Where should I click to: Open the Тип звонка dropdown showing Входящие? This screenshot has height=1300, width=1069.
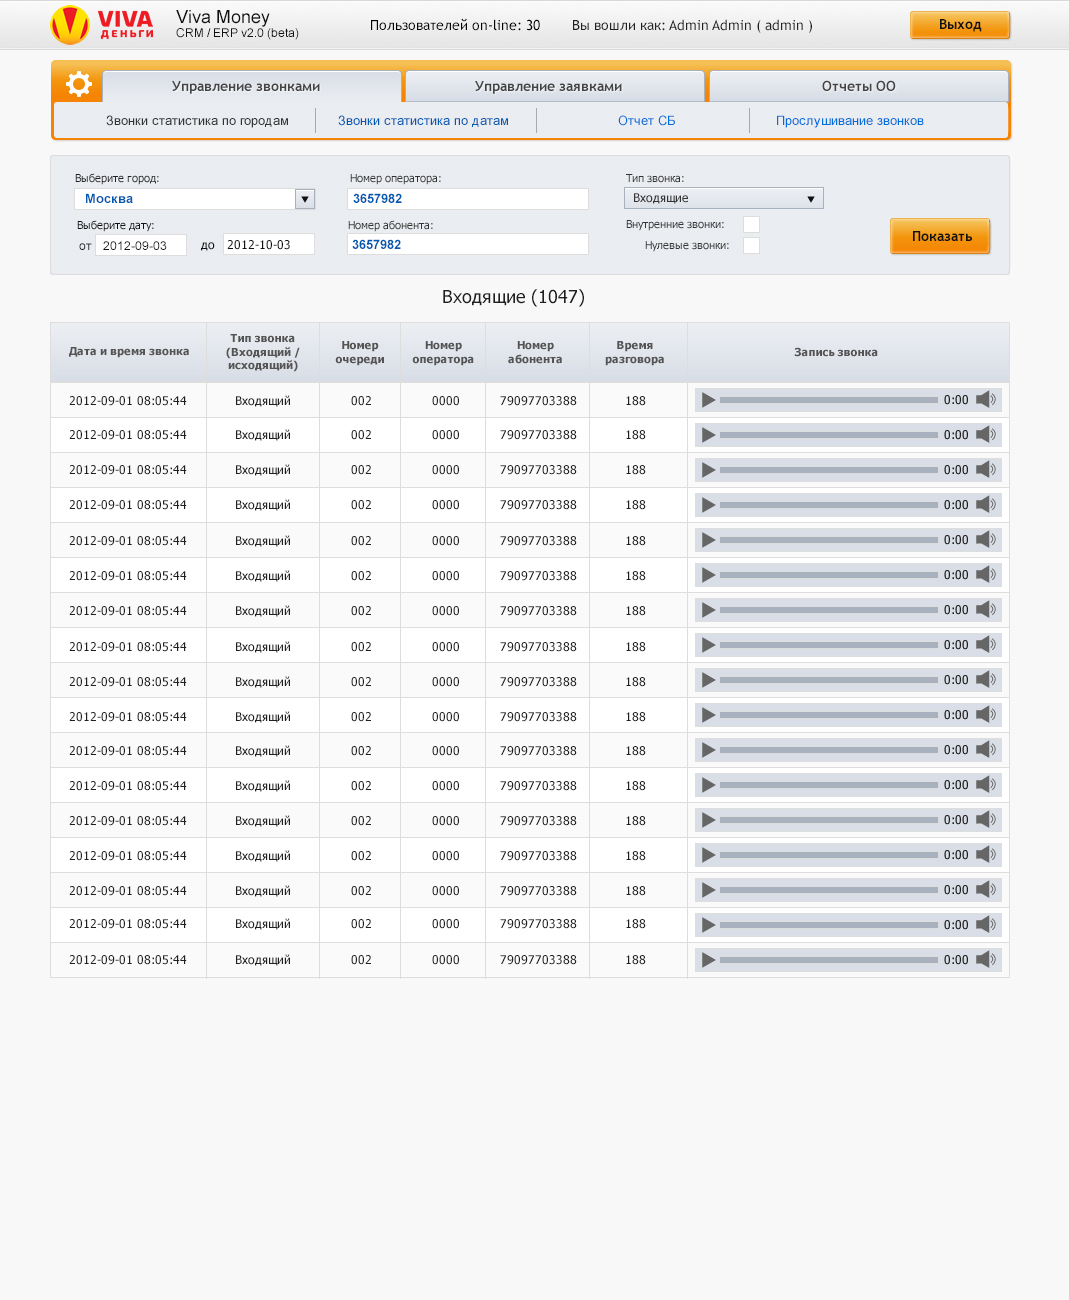click(x=723, y=198)
